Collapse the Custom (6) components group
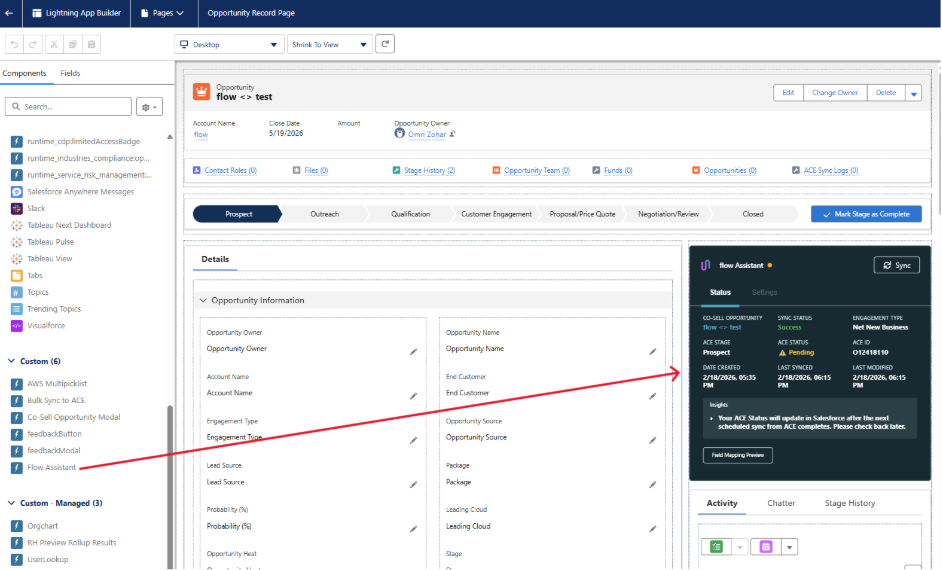 12,361
